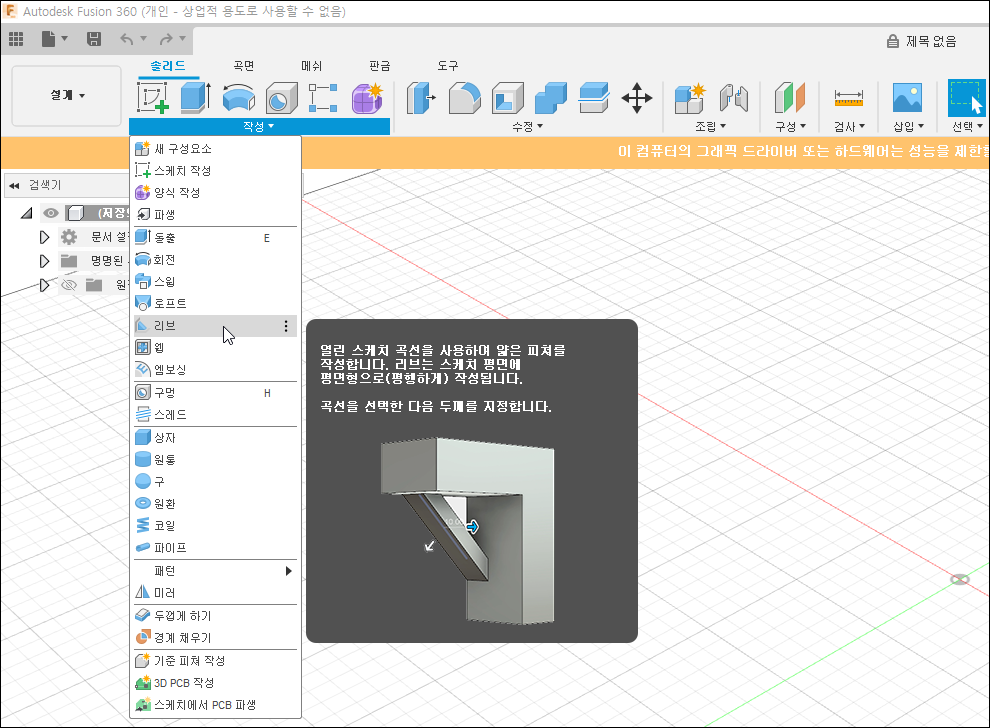Select the Extrude toolbar icon

pyautogui.click(x=196, y=98)
